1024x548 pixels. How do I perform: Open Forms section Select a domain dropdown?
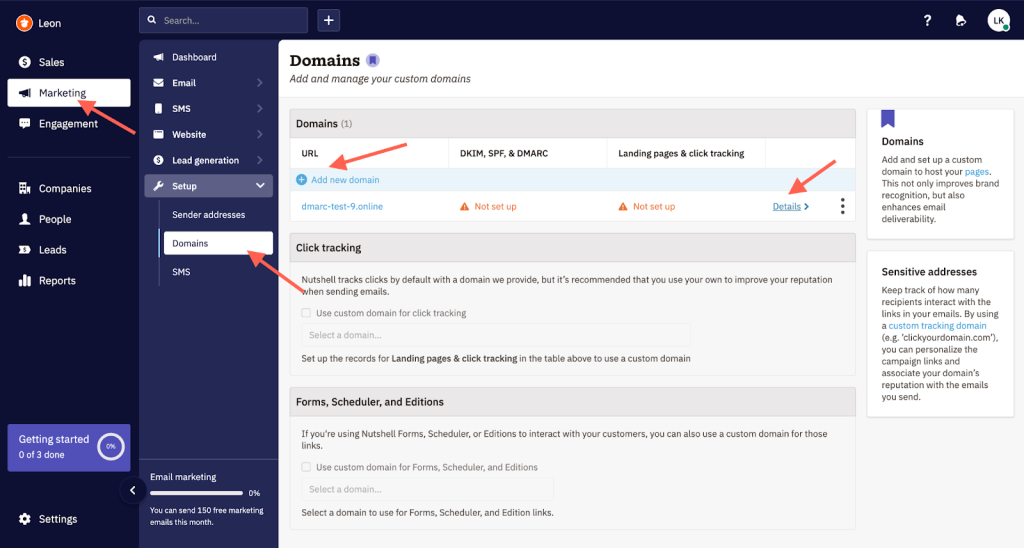point(427,489)
